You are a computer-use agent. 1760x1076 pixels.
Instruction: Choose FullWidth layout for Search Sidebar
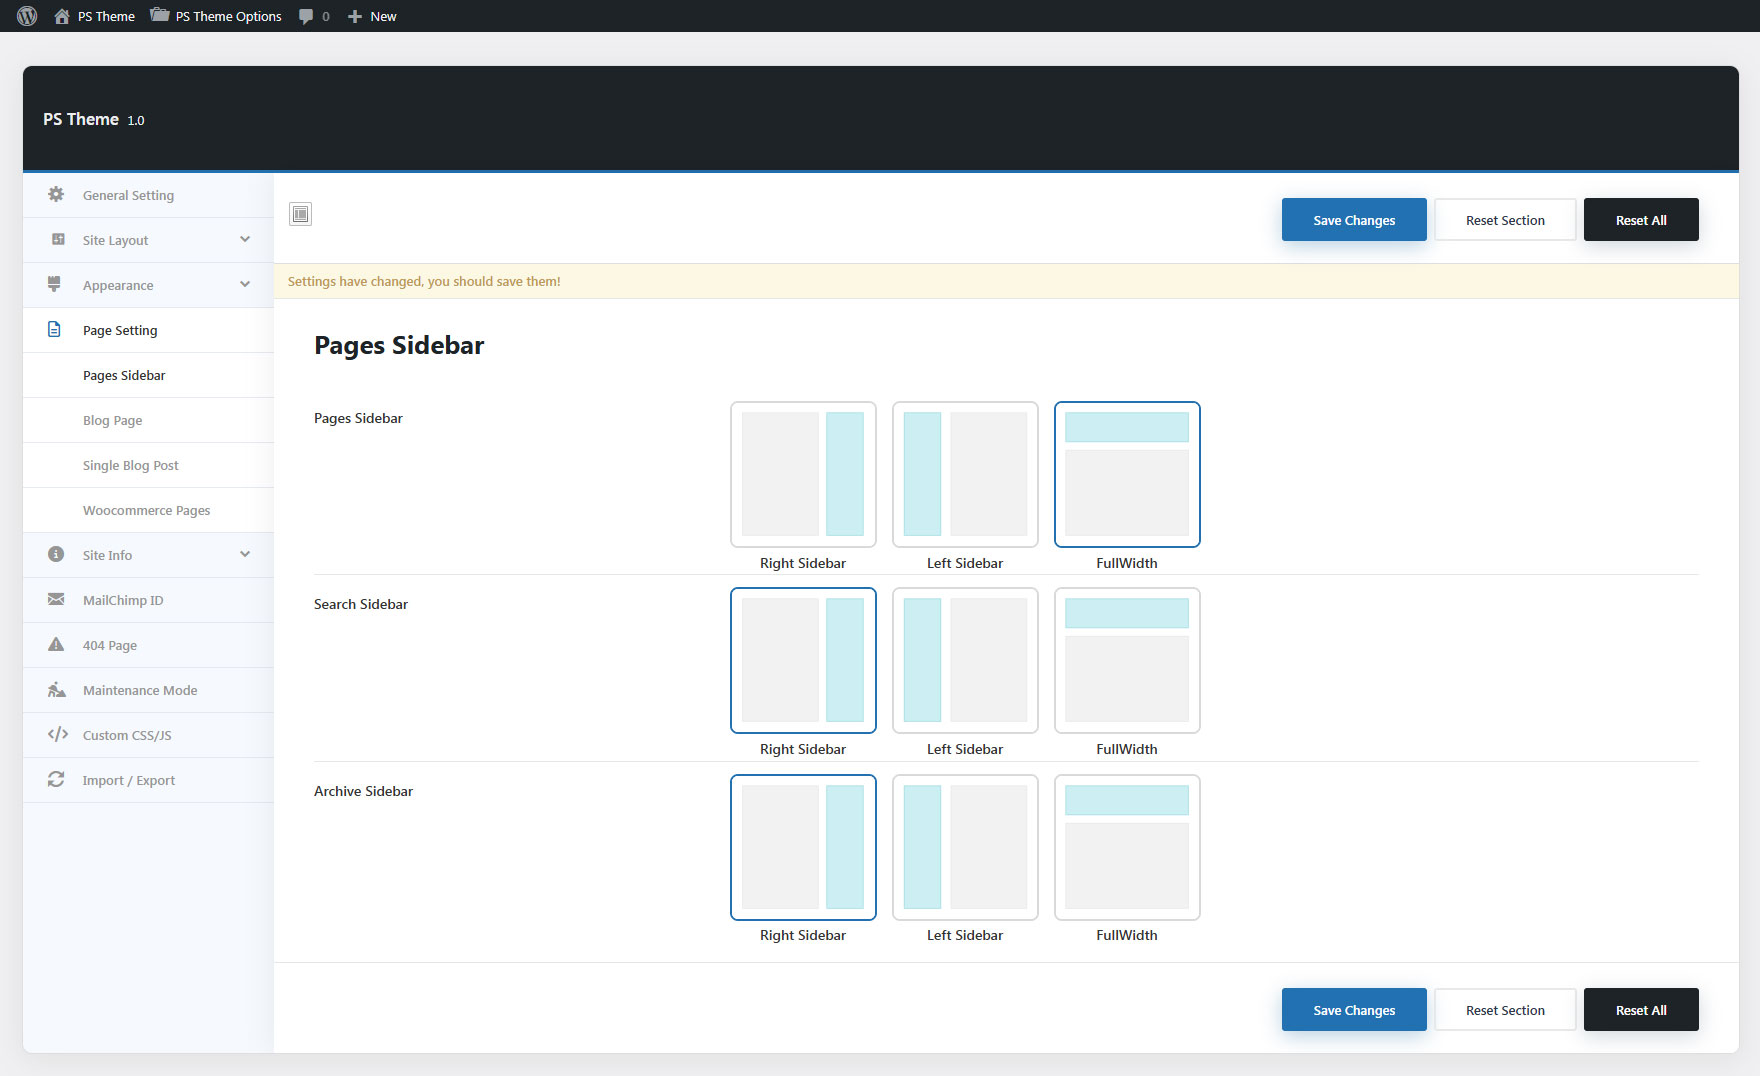click(1126, 660)
